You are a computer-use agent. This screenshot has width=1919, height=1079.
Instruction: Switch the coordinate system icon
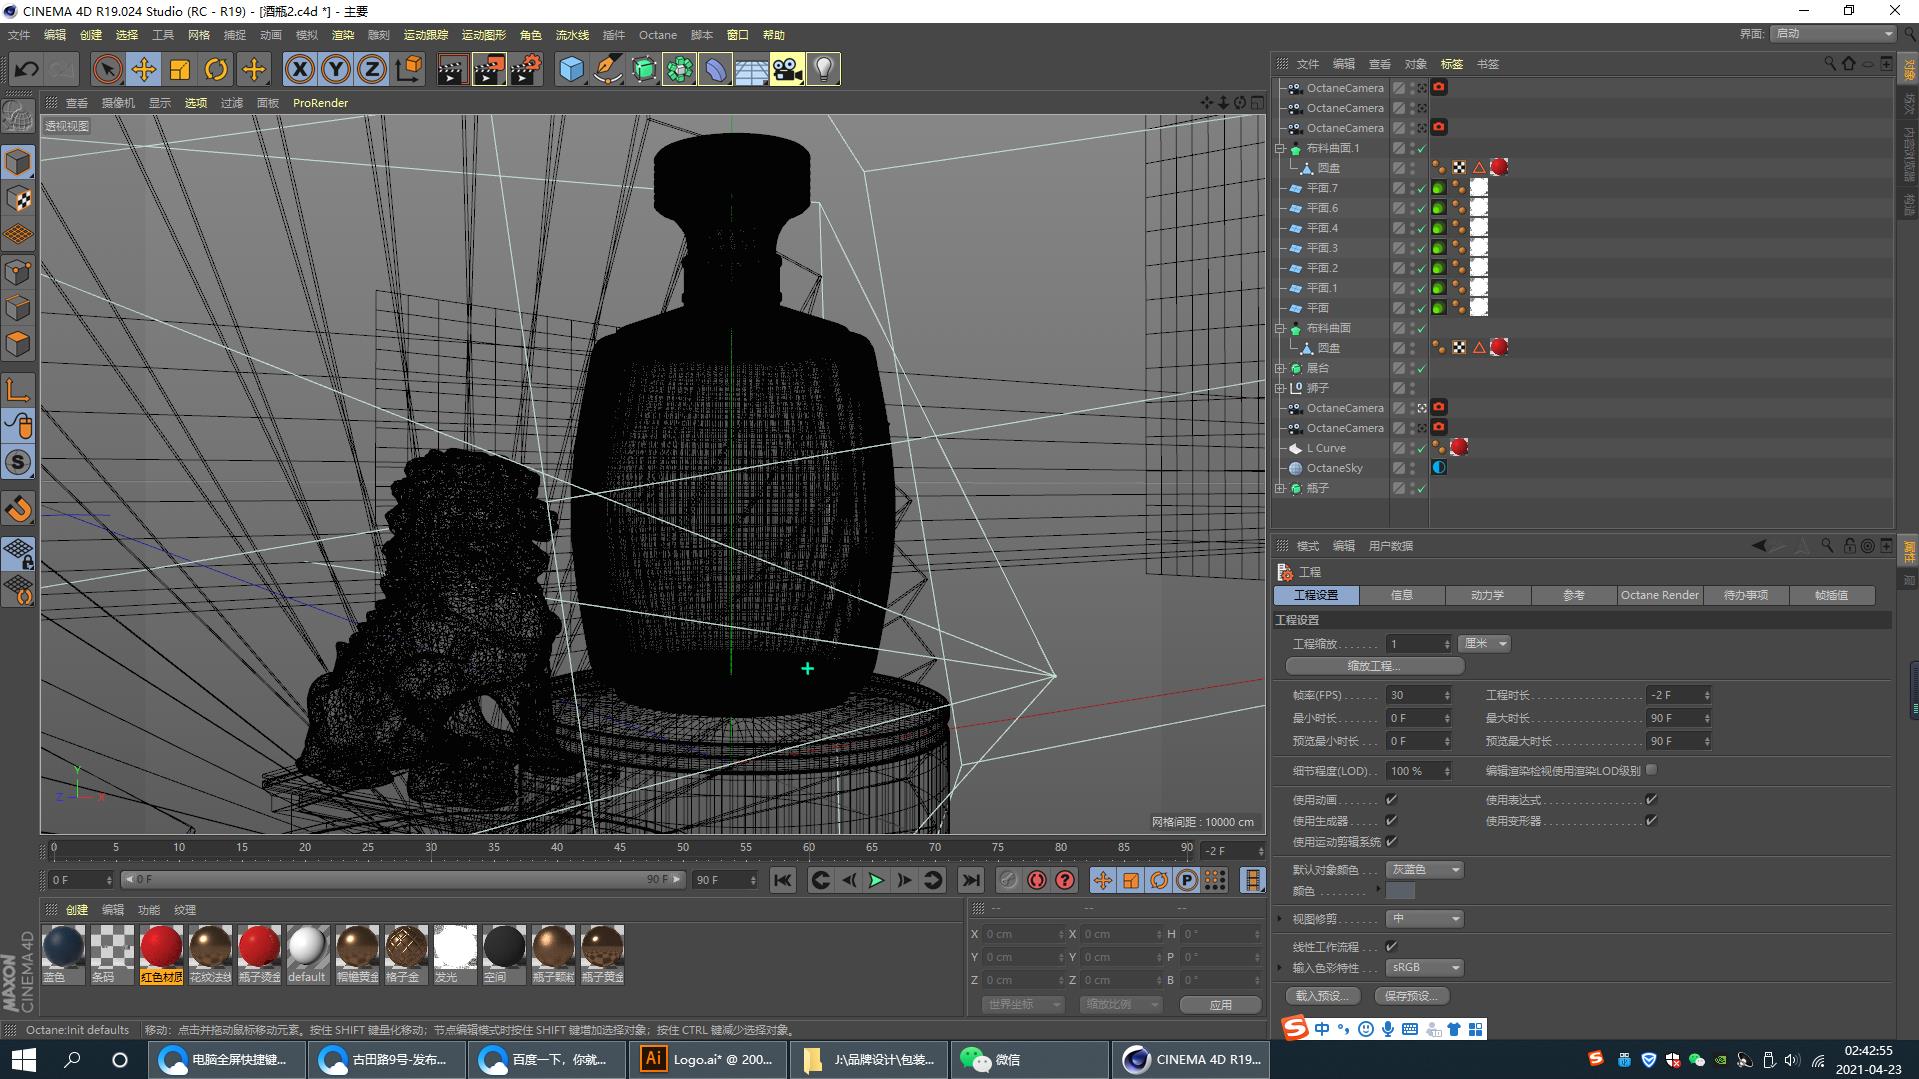pyautogui.click(x=408, y=69)
